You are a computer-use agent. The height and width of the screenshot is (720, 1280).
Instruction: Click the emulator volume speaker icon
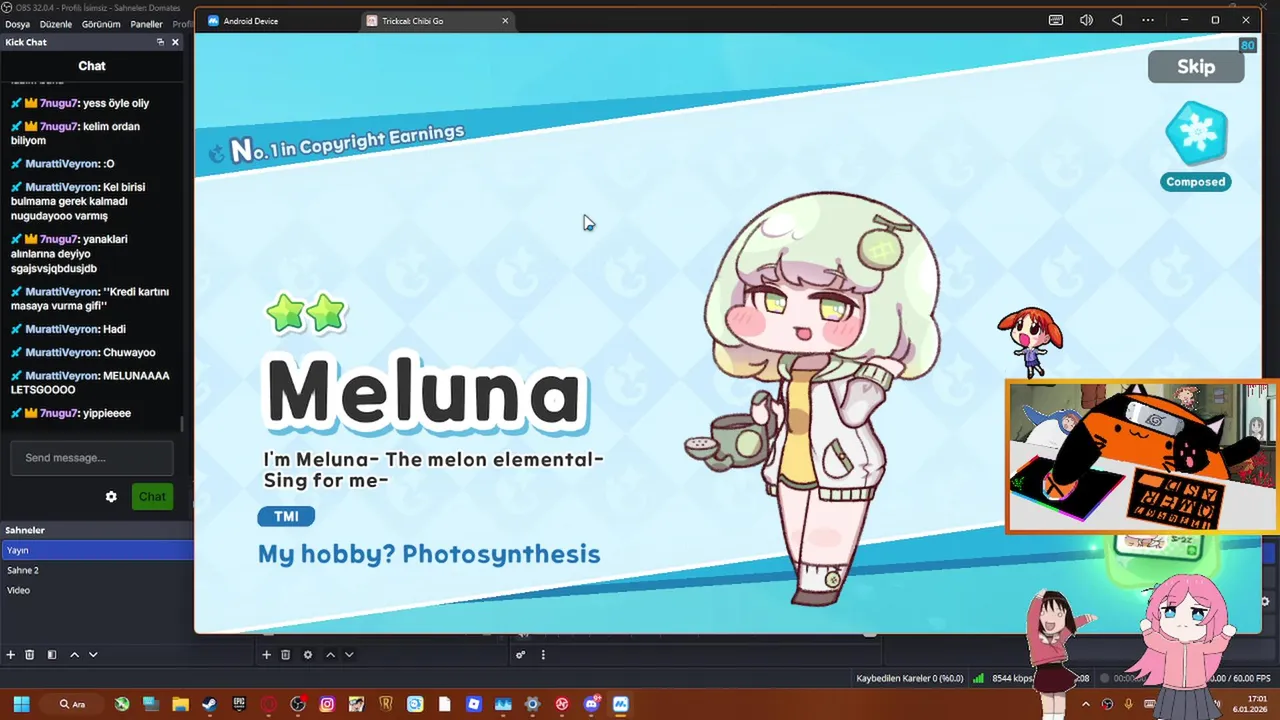tap(1087, 20)
